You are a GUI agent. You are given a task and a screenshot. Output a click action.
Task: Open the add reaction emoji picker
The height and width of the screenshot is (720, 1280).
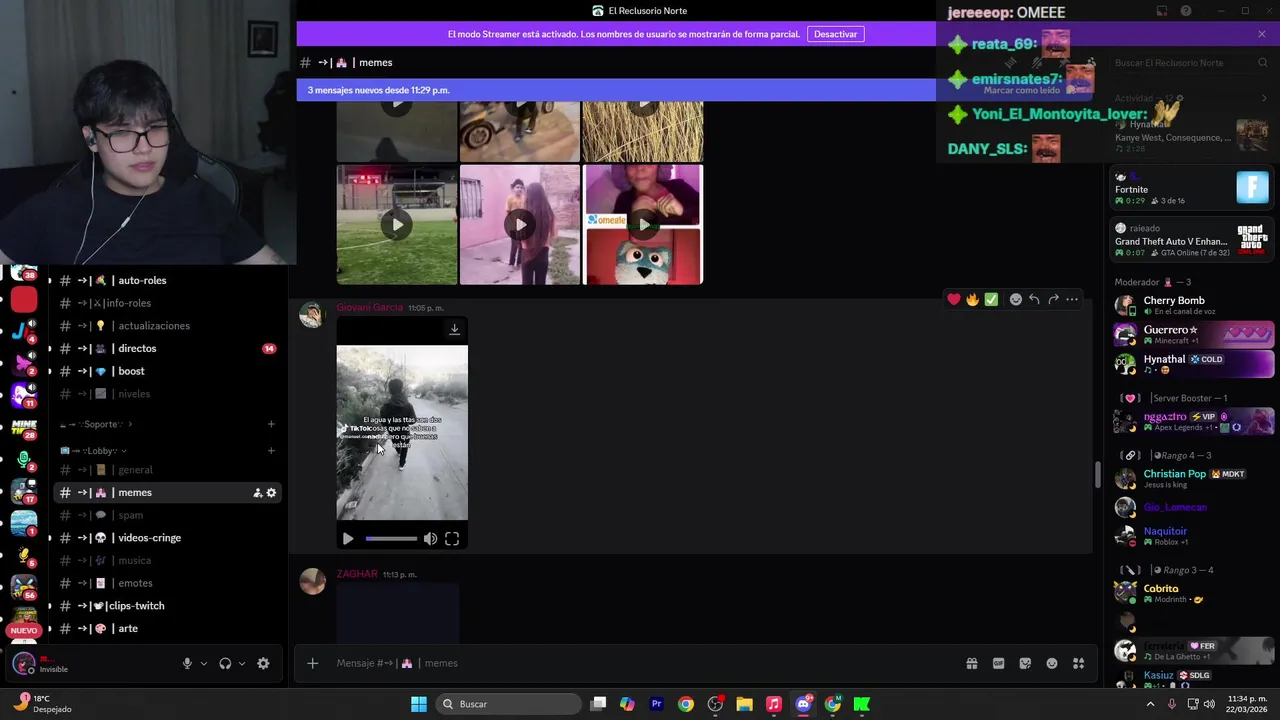(1015, 299)
